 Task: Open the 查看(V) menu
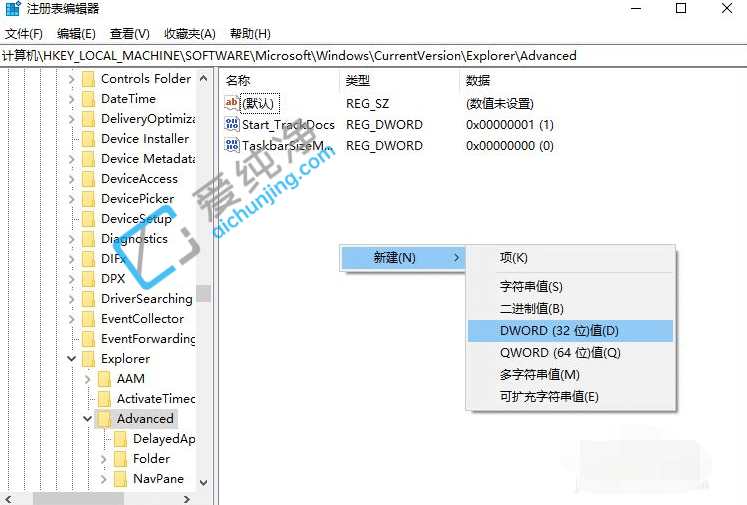click(130, 34)
